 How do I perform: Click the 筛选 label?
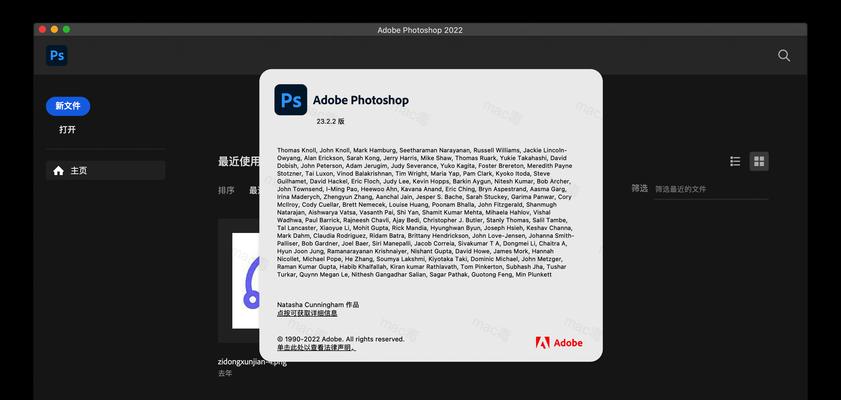tap(639, 189)
